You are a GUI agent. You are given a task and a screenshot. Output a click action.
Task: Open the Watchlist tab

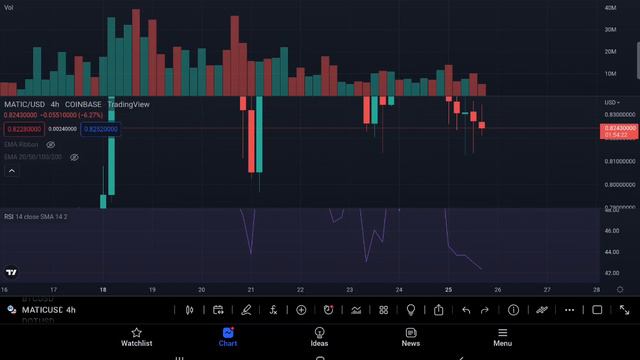136,338
